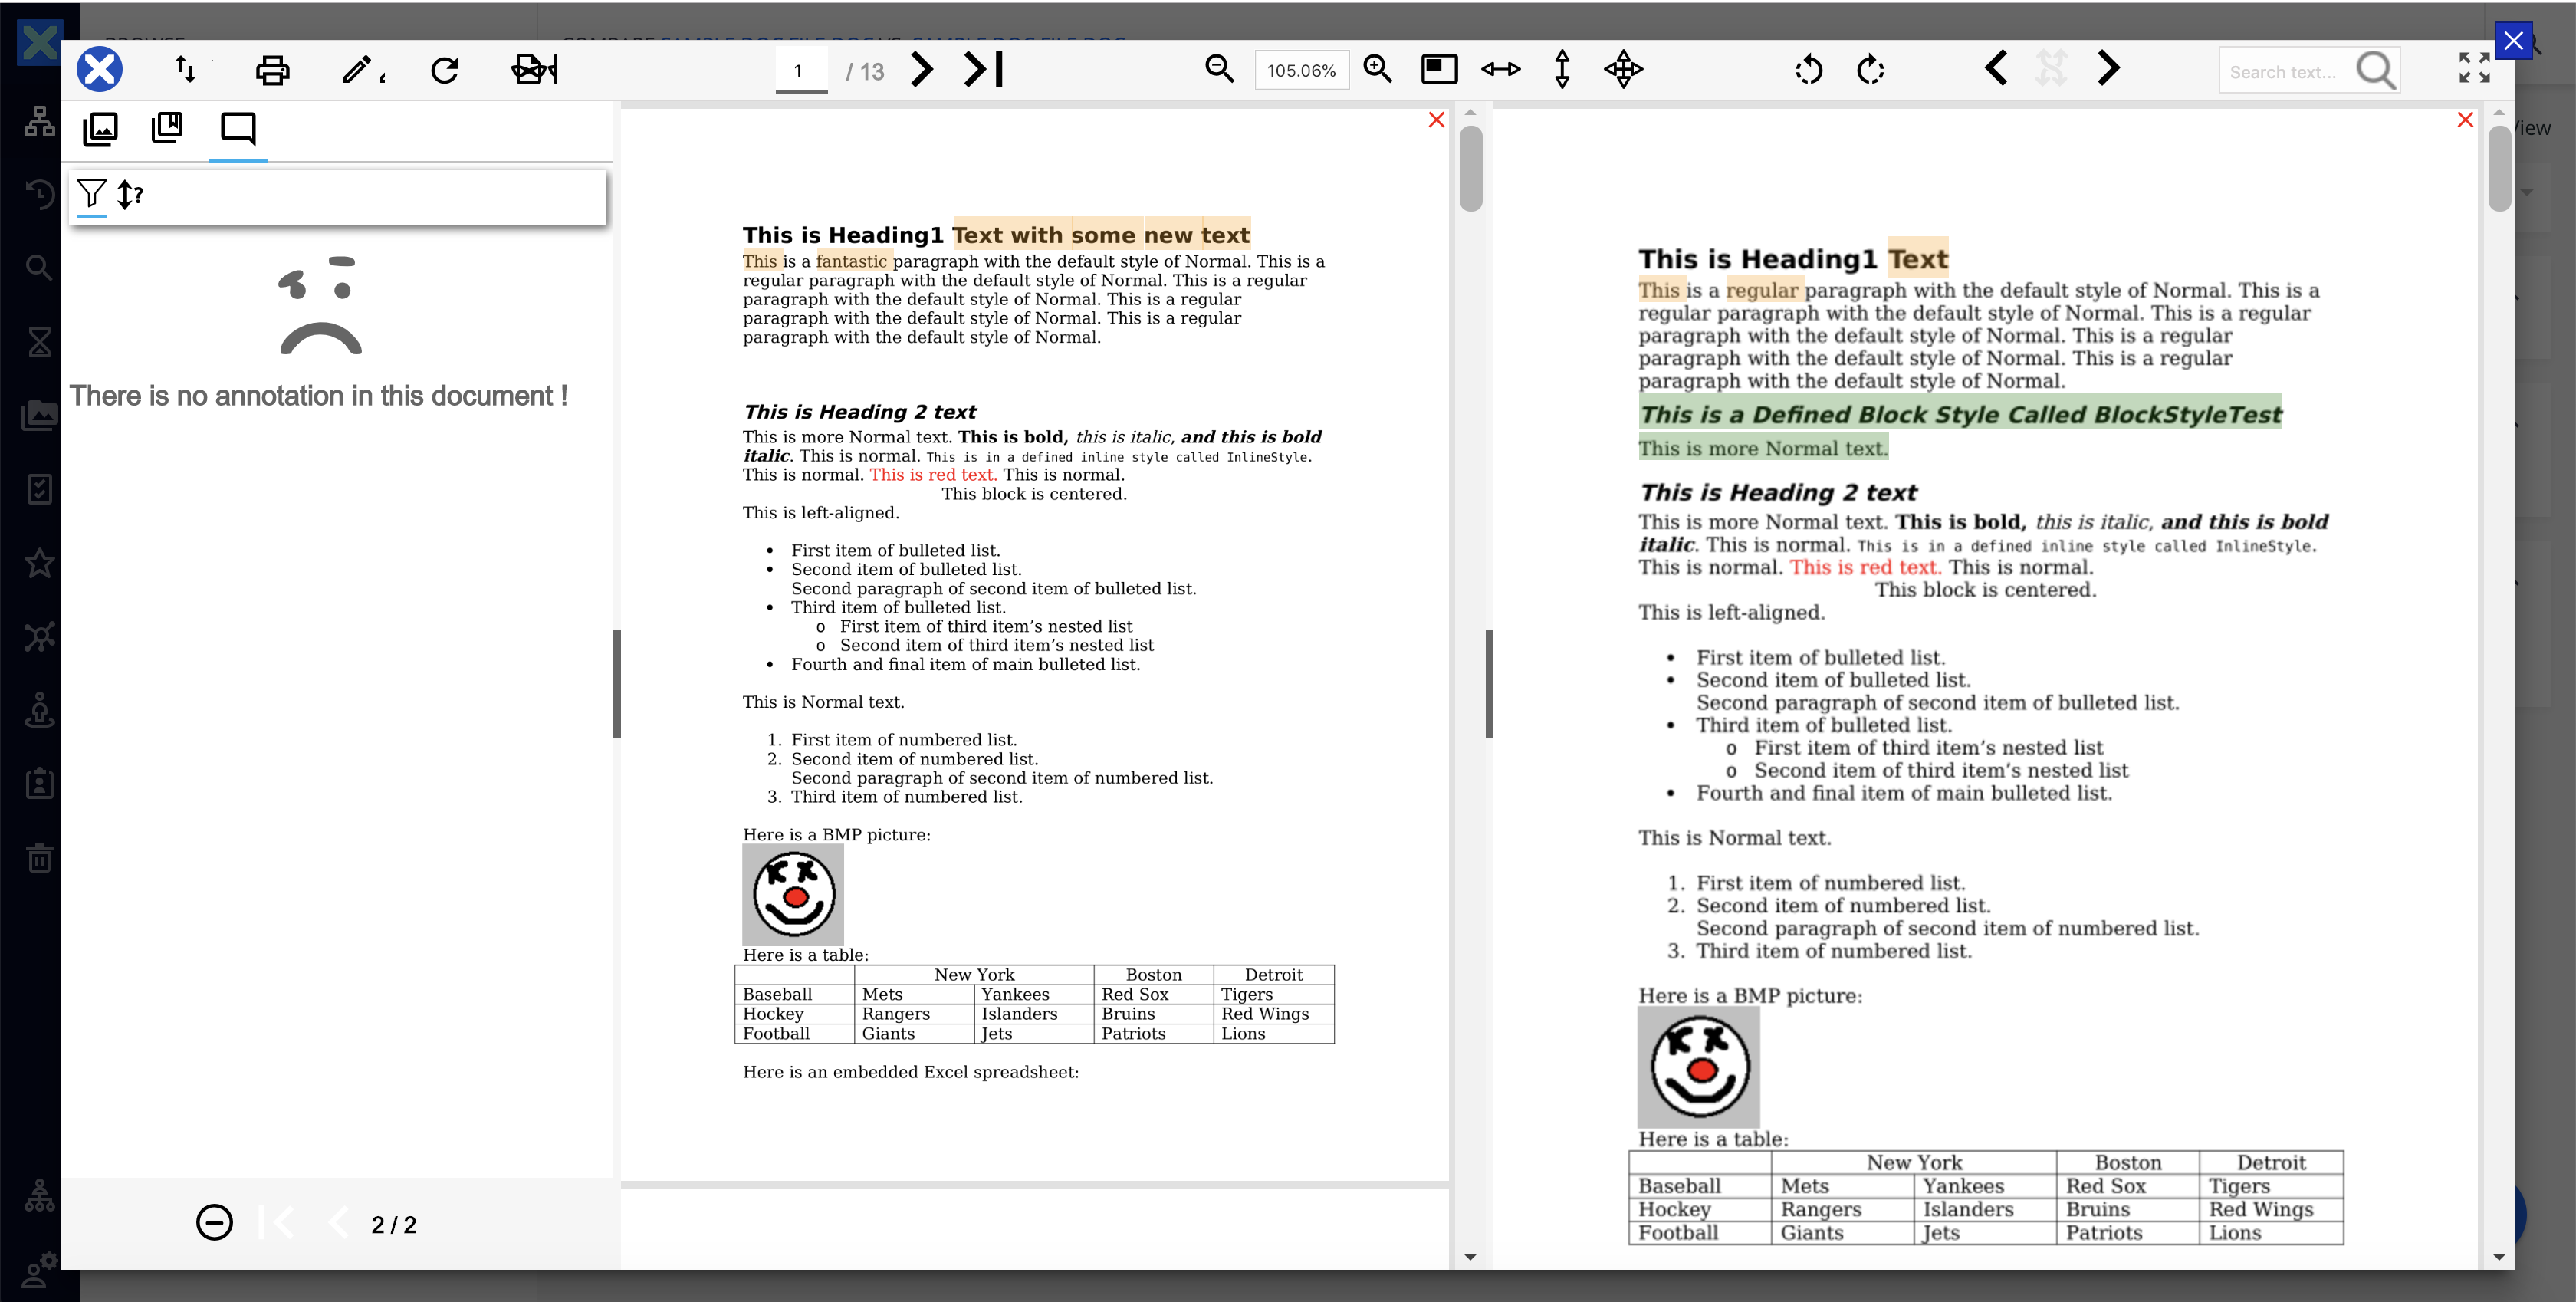
Task: Click the print icon in toolbar
Action: [x=272, y=70]
